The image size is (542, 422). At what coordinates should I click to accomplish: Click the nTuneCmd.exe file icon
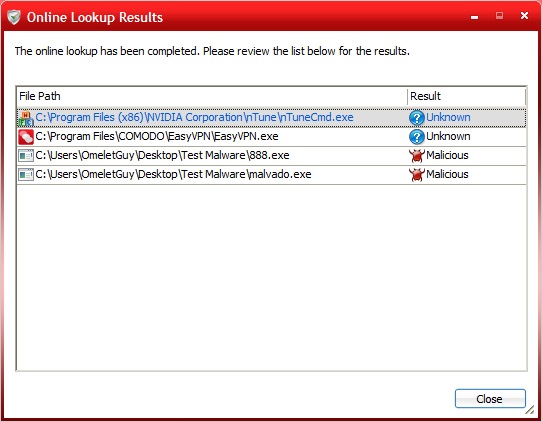(x=26, y=118)
